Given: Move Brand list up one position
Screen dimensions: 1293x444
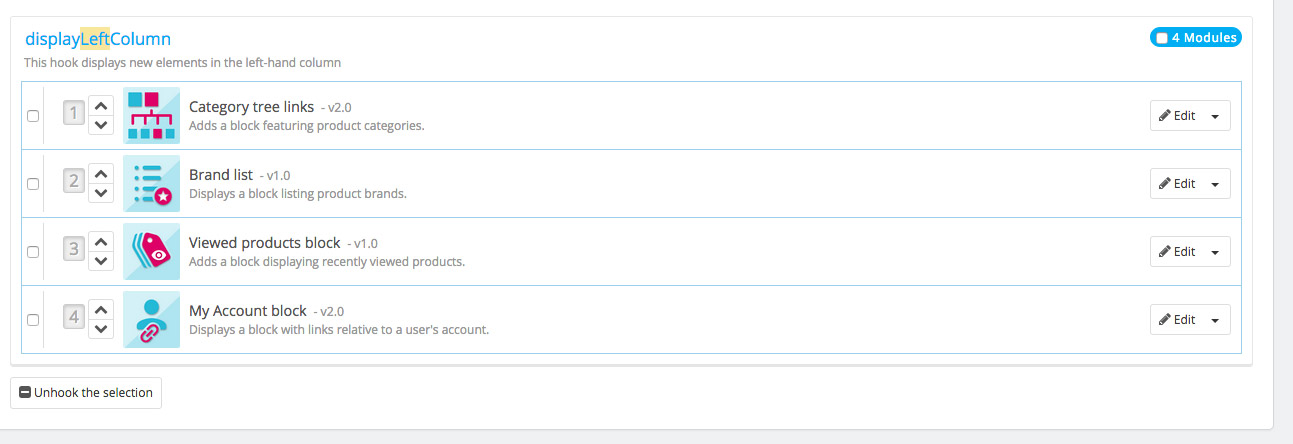Looking at the screenshot, I should tap(101, 173).
